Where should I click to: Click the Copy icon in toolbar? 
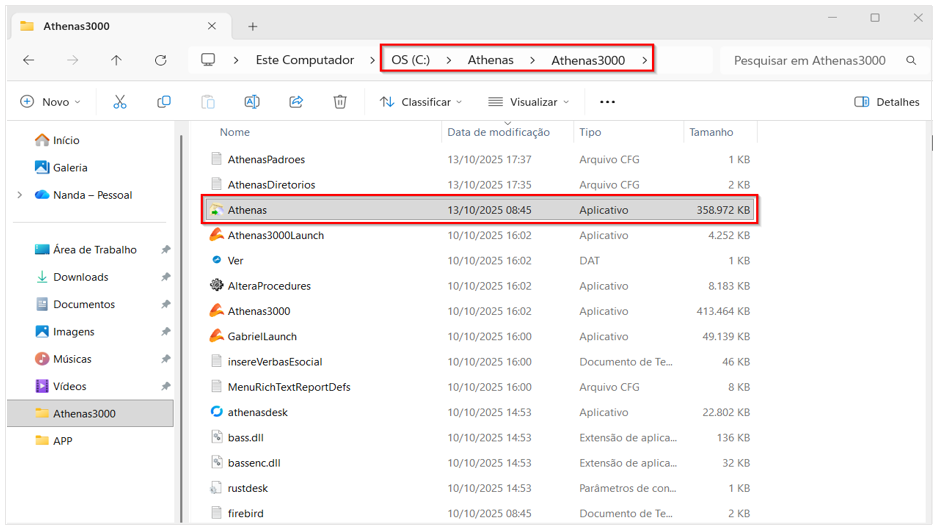164,102
